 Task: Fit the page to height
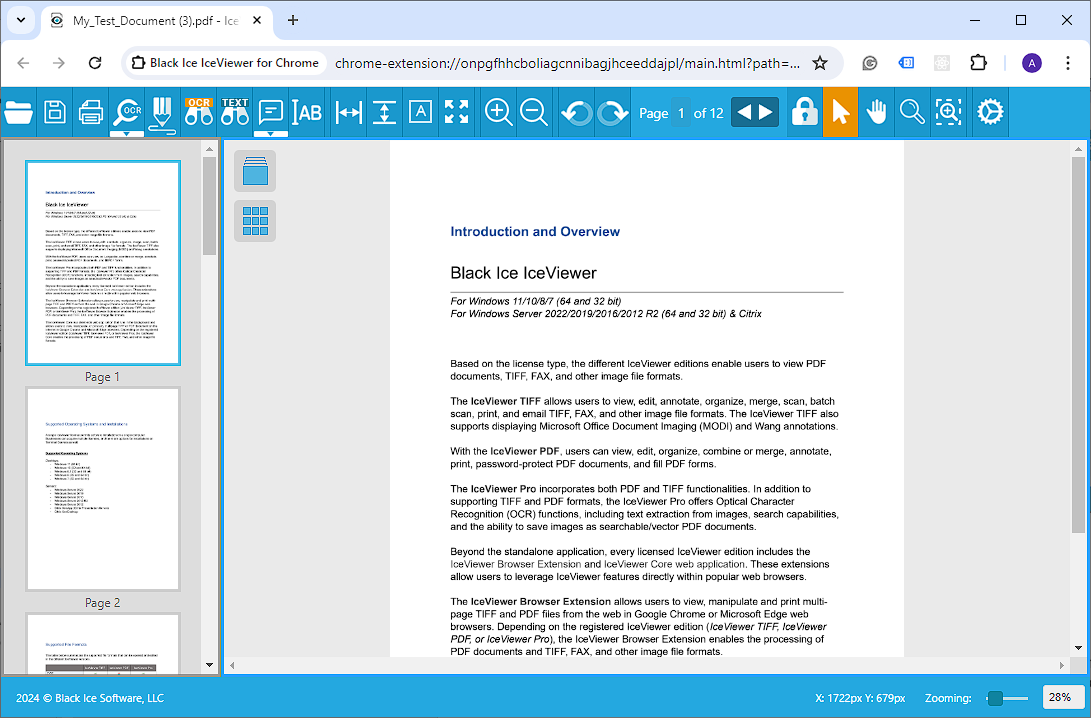[x=384, y=112]
